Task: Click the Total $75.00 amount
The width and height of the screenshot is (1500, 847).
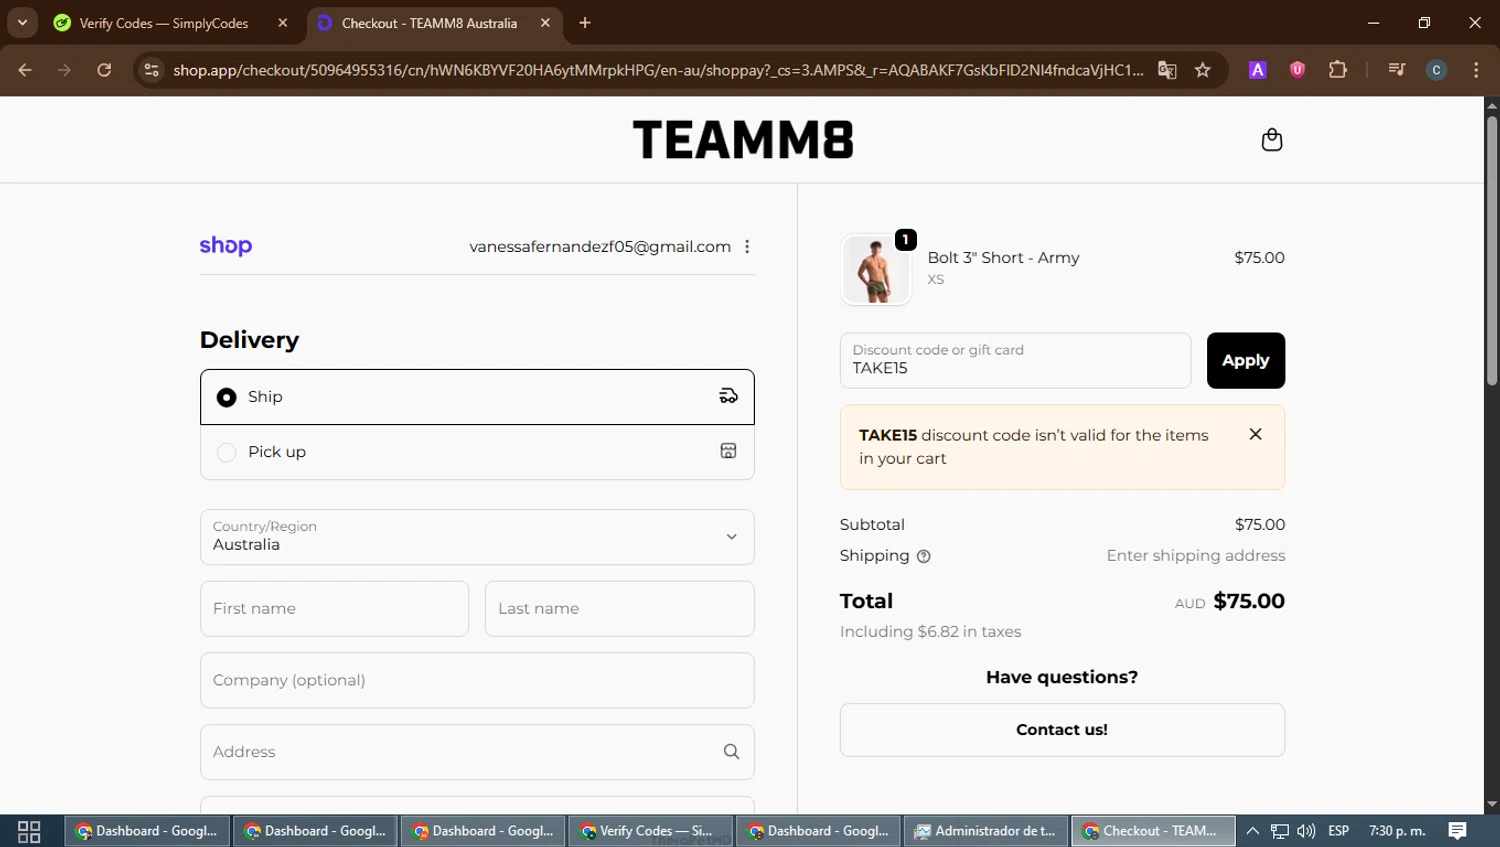Action: (x=1249, y=601)
